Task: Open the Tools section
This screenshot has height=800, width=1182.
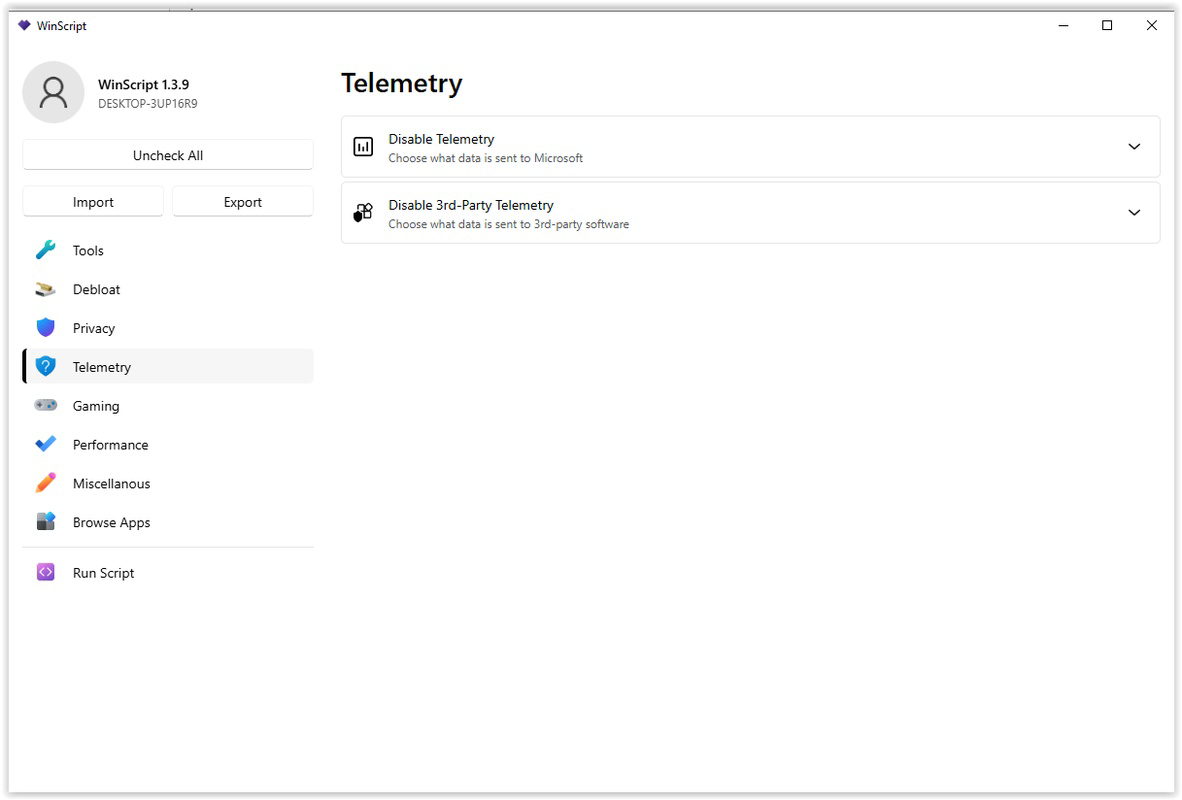Action: pos(168,250)
